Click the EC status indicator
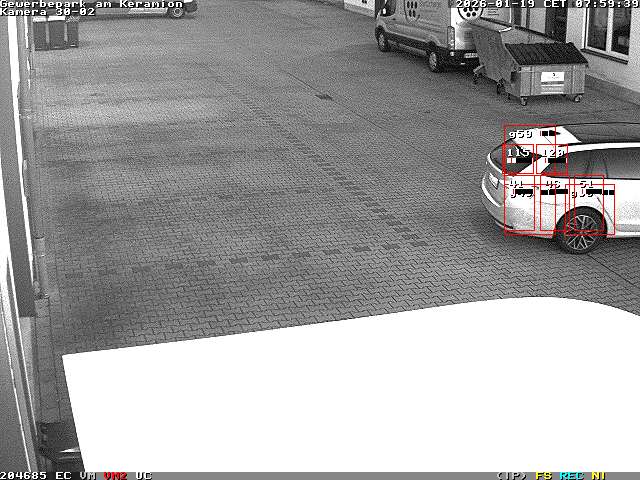The width and height of the screenshot is (640, 480). pyautogui.click(x=63, y=475)
